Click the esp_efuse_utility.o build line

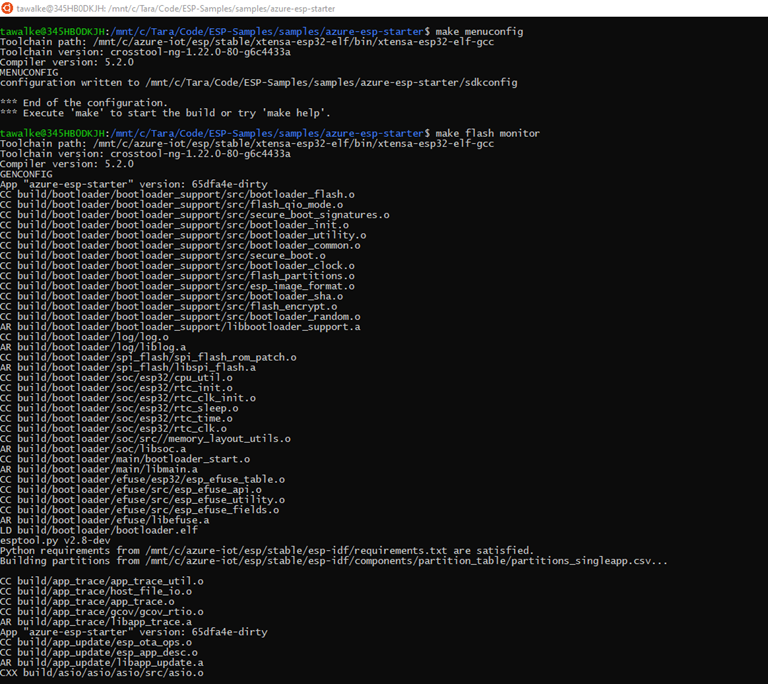(143, 500)
